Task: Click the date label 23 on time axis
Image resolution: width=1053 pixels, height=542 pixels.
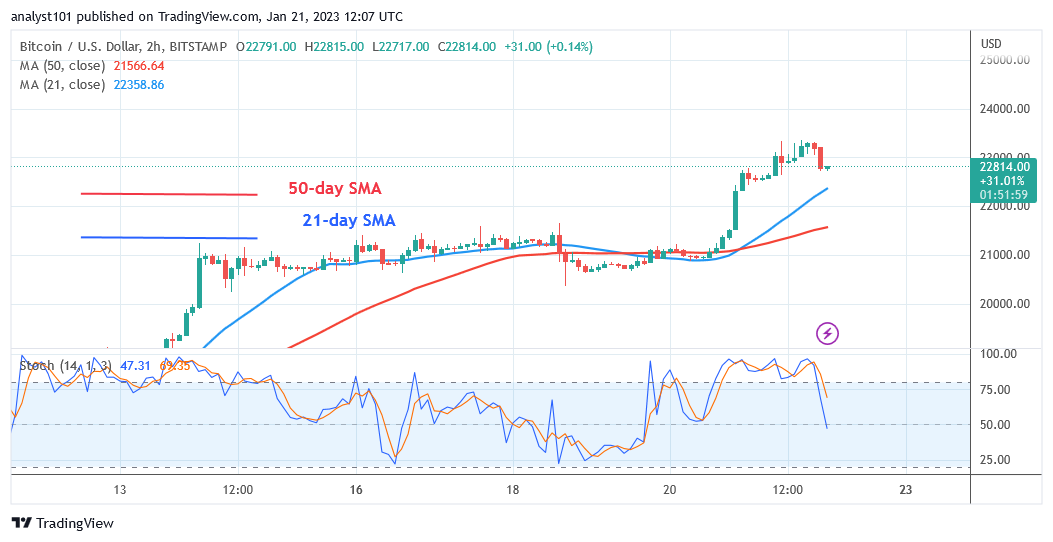Action: 905,490
